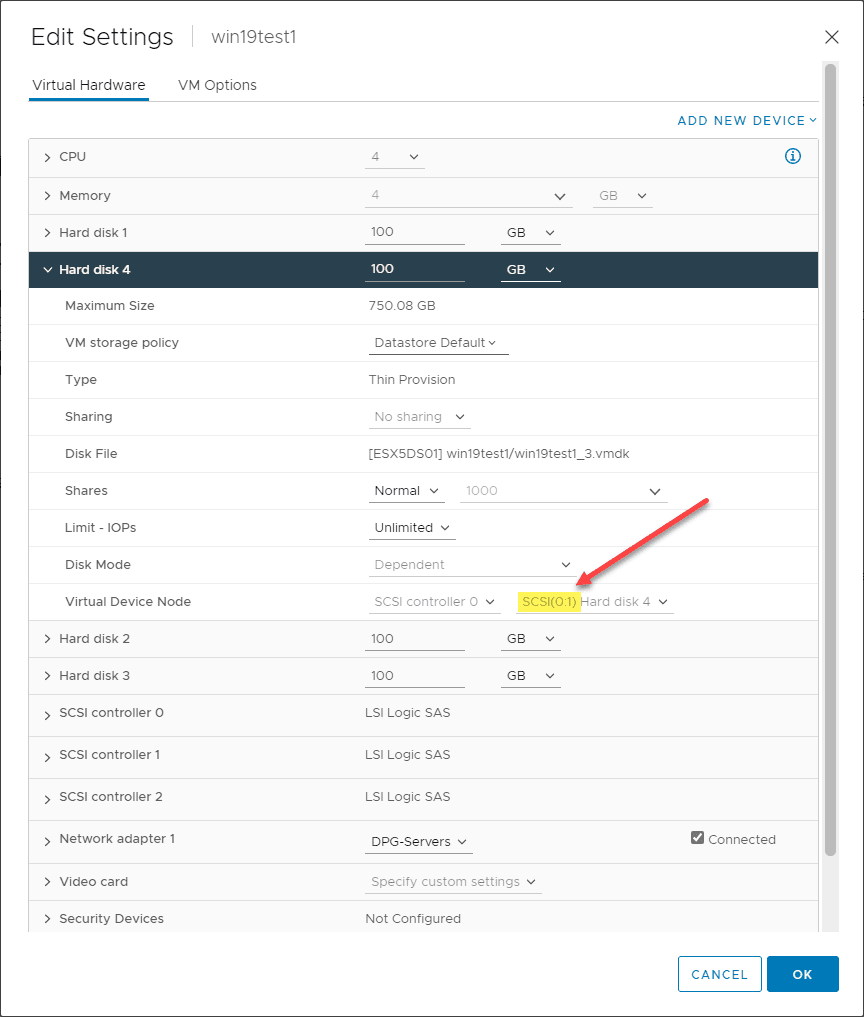Click the CPU information icon
The image size is (864, 1017).
793,156
